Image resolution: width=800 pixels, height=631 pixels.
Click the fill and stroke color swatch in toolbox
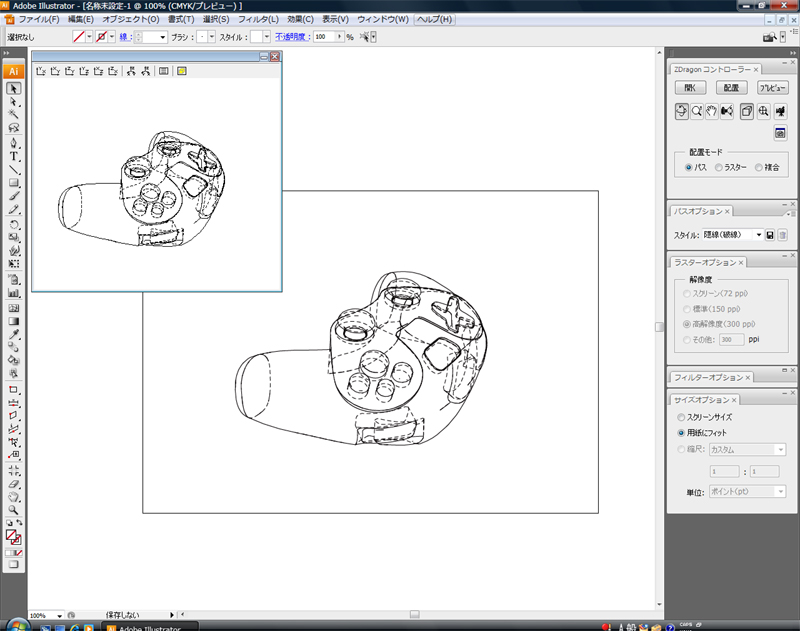pyautogui.click(x=14, y=537)
